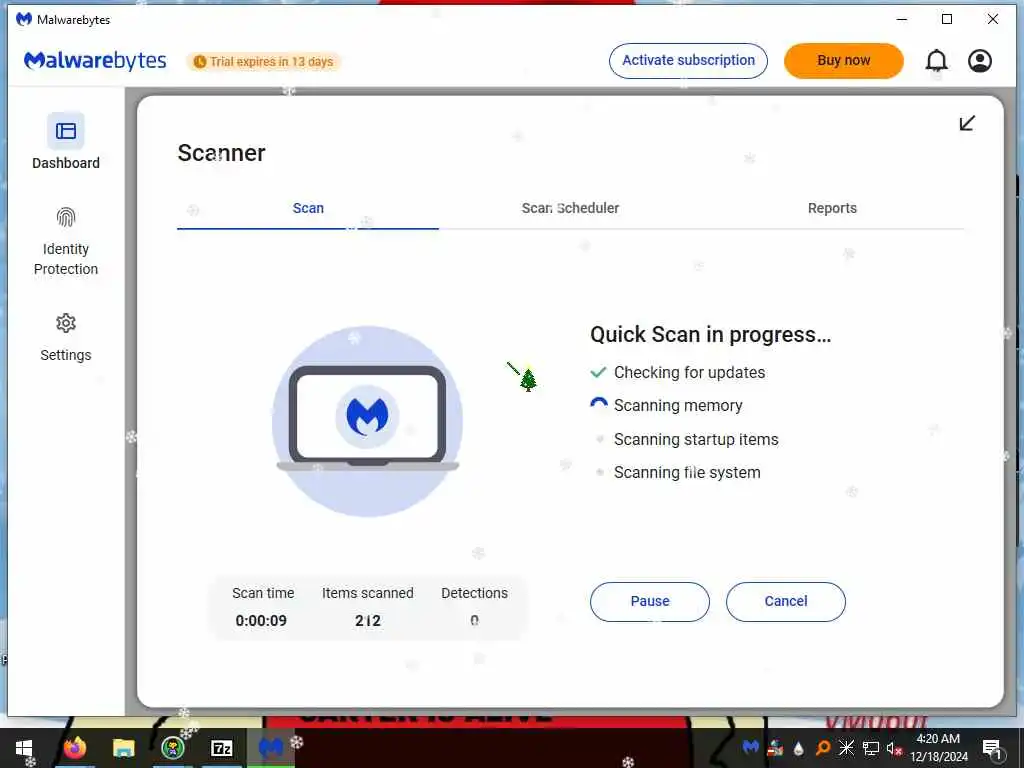The width and height of the screenshot is (1024, 768).
Task: Click the orange Buy now button
Action: [x=844, y=61]
